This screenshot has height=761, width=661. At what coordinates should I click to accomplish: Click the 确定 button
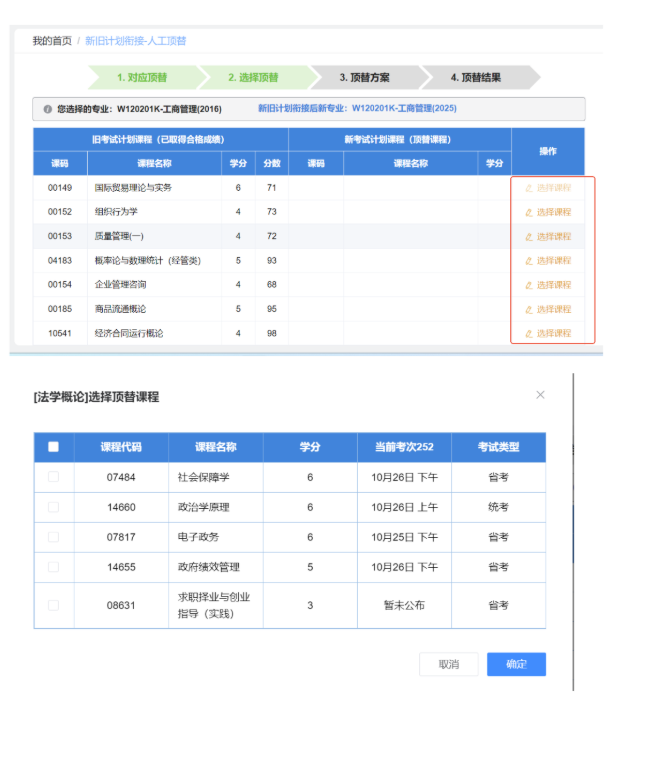516,664
